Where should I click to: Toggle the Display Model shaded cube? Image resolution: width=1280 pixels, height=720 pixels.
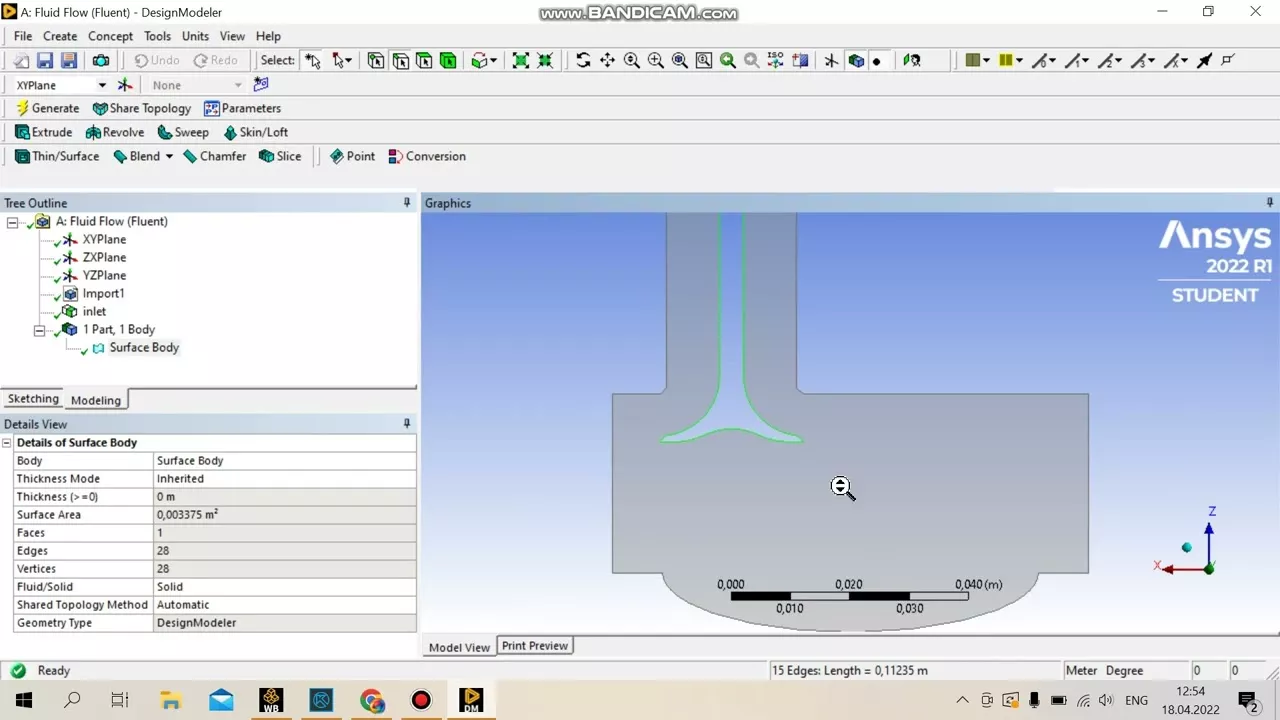click(x=856, y=61)
